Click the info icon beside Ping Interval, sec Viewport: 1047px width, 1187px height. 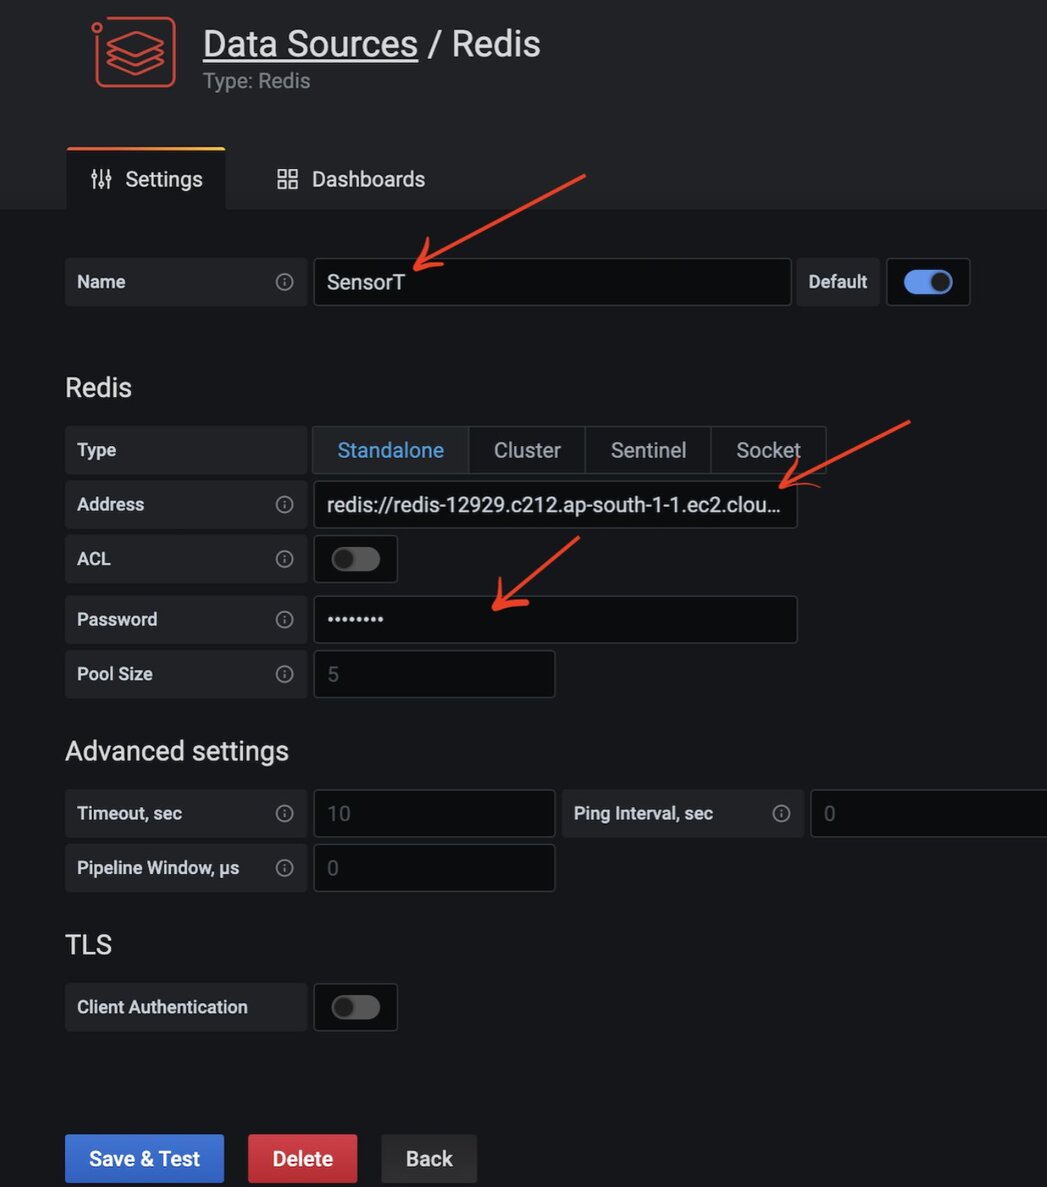click(782, 813)
